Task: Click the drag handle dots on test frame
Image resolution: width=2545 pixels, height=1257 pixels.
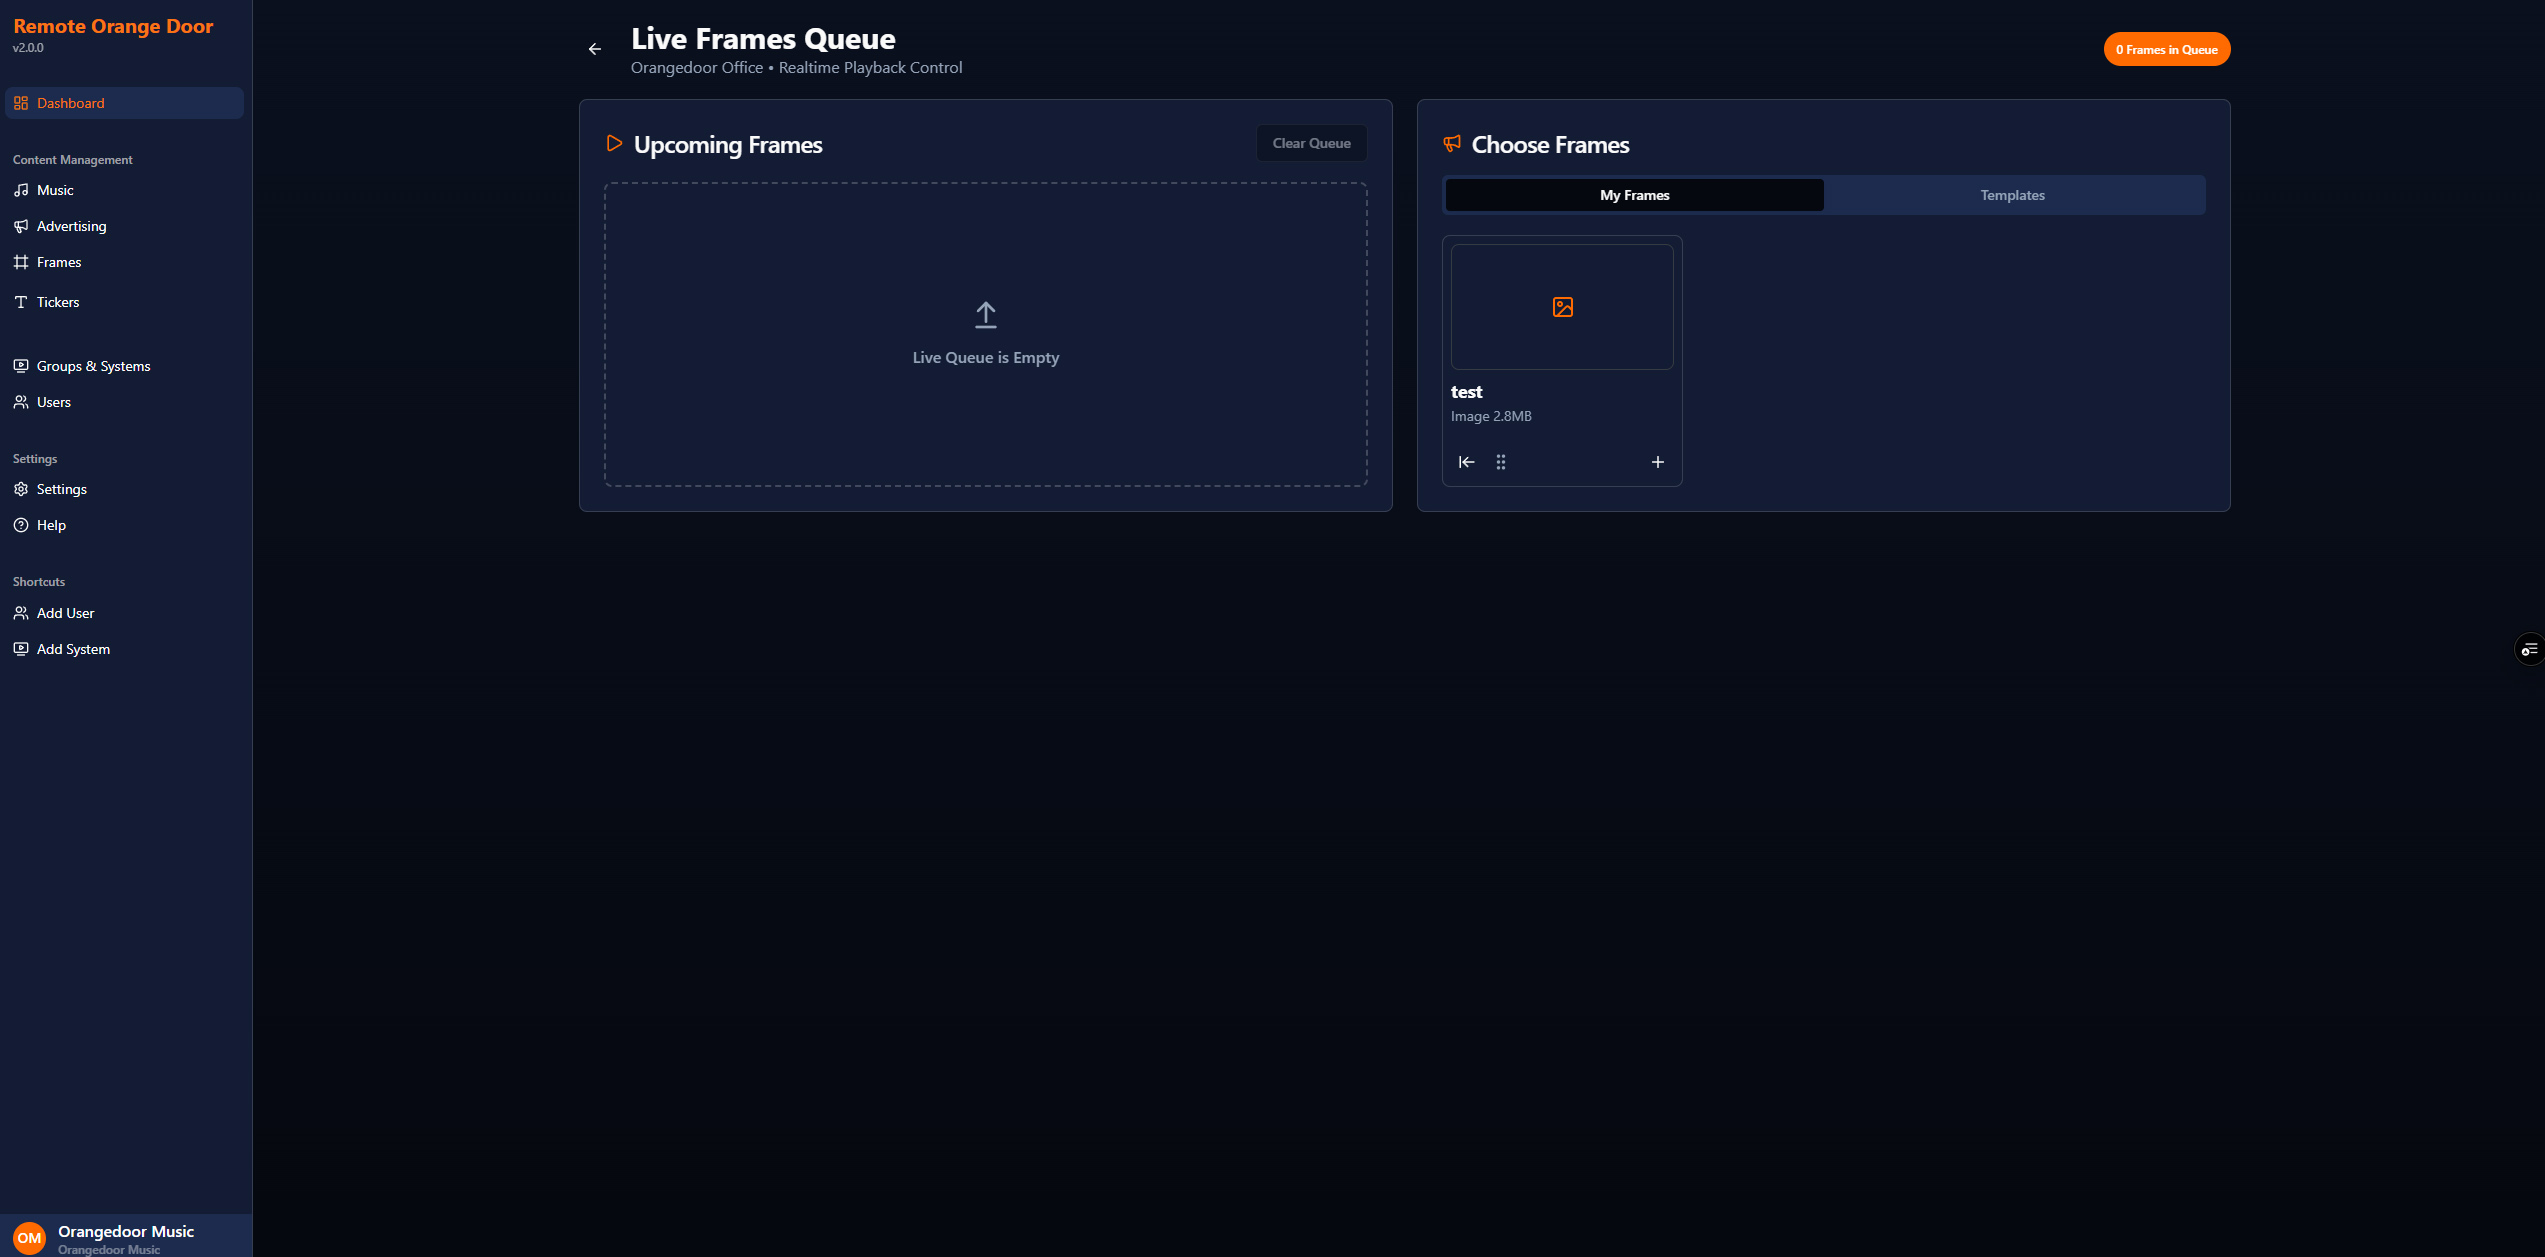Action: tap(1500, 462)
